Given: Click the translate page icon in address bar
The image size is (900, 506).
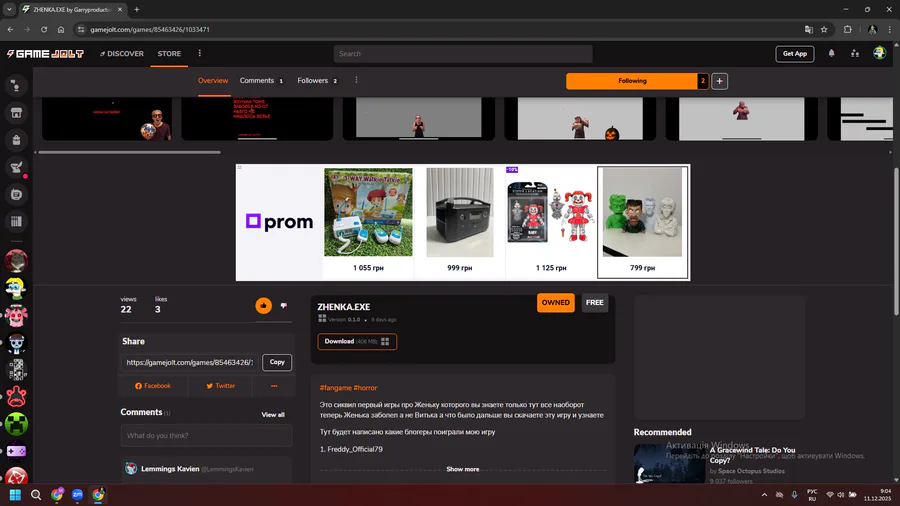Looking at the screenshot, I should pos(809,29).
